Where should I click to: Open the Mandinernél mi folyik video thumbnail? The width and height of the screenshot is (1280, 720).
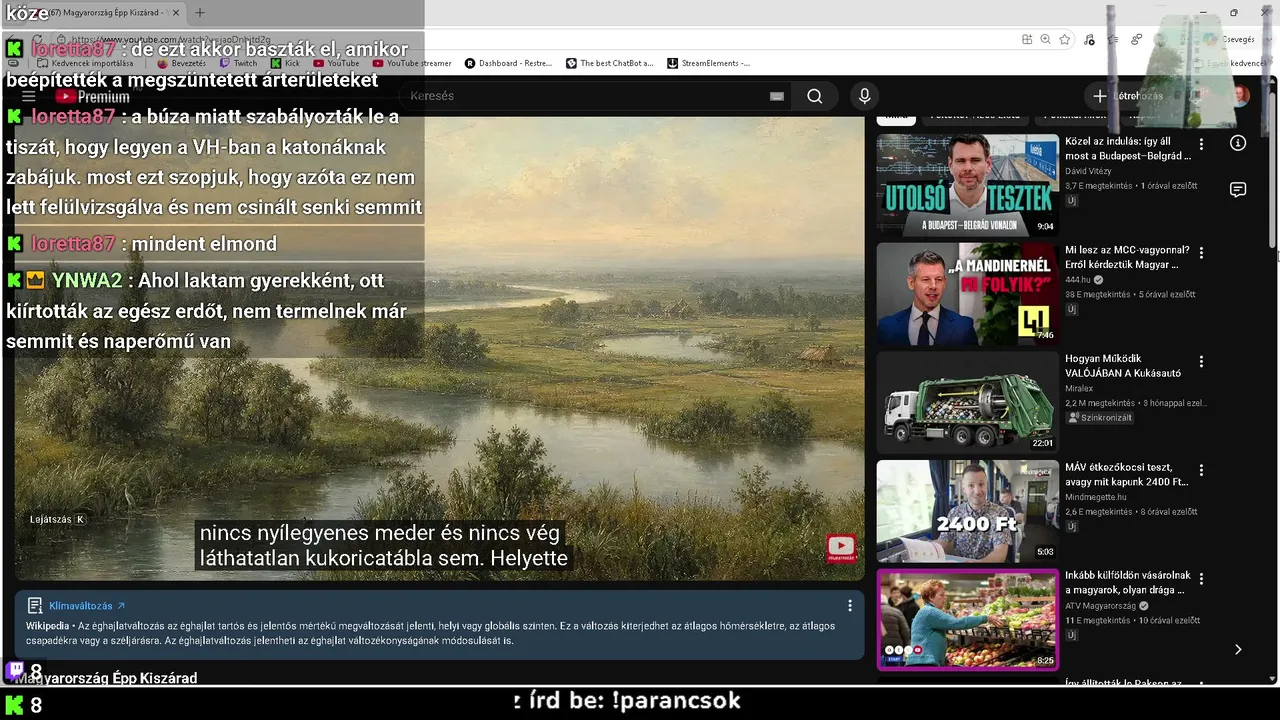967,294
